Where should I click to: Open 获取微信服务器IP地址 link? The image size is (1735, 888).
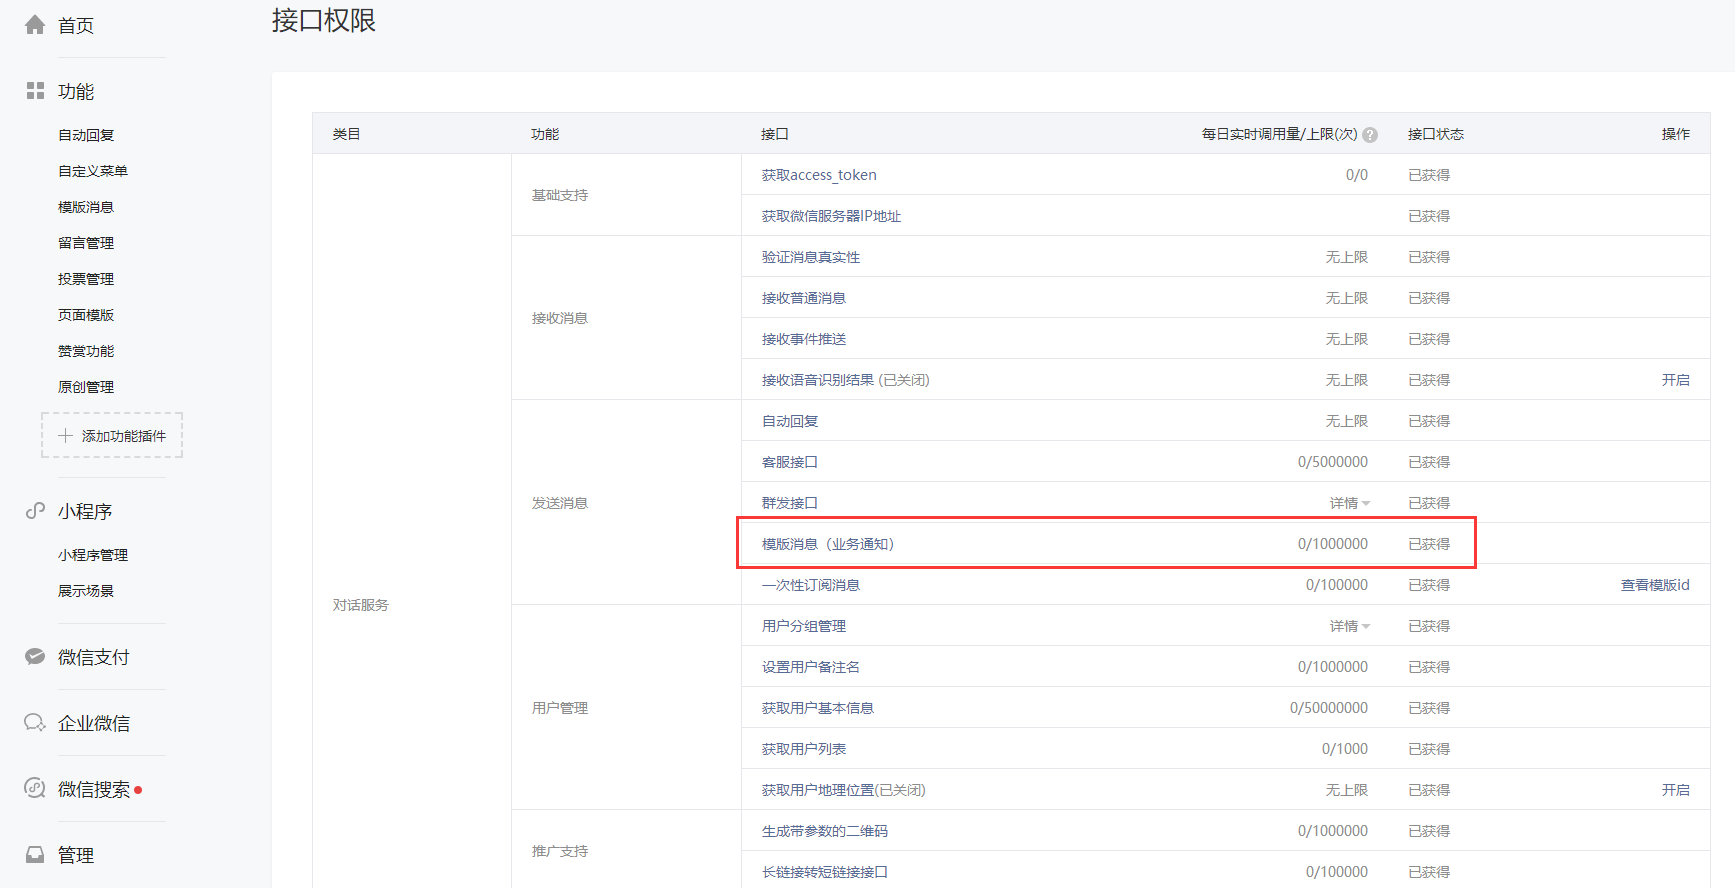[x=831, y=216]
